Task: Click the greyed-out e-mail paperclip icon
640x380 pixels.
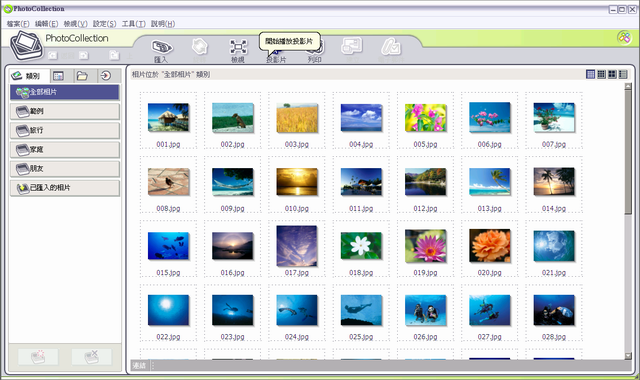Action: tap(391, 47)
